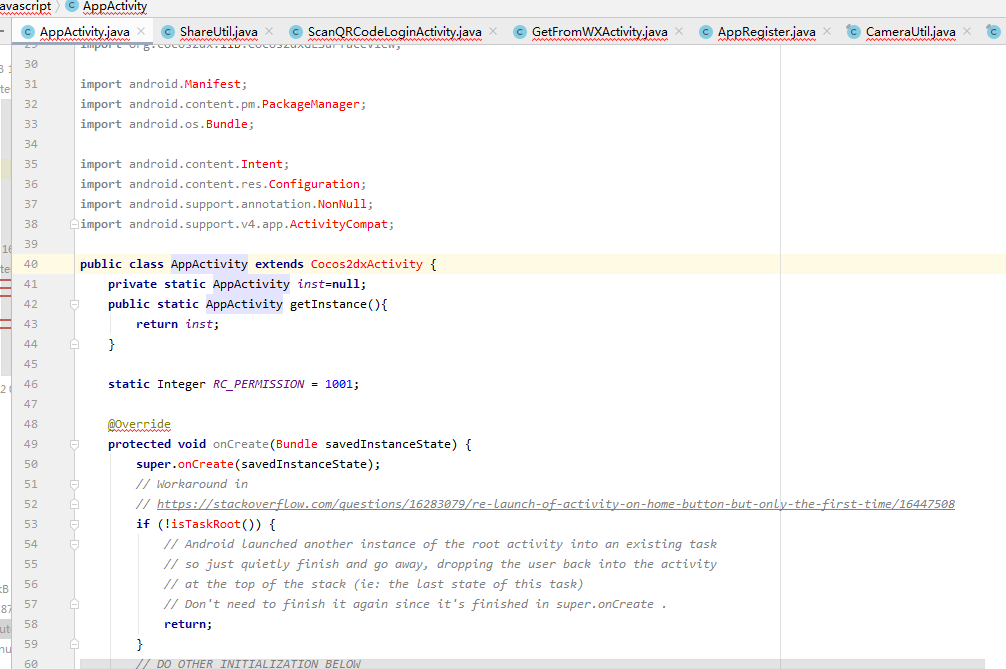This screenshot has height=669, width=1006.
Task: Click Configuration in the import statement
Action: tap(314, 184)
